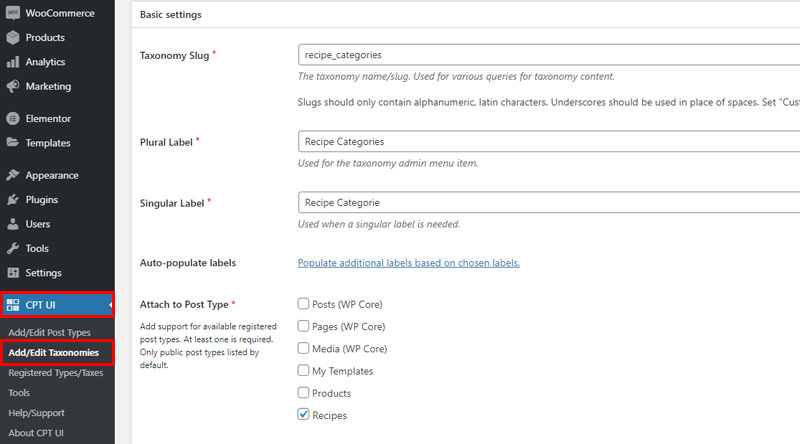The width and height of the screenshot is (800, 444).
Task: Check the Posts (WP Core) checkbox
Action: (x=303, y=304)
